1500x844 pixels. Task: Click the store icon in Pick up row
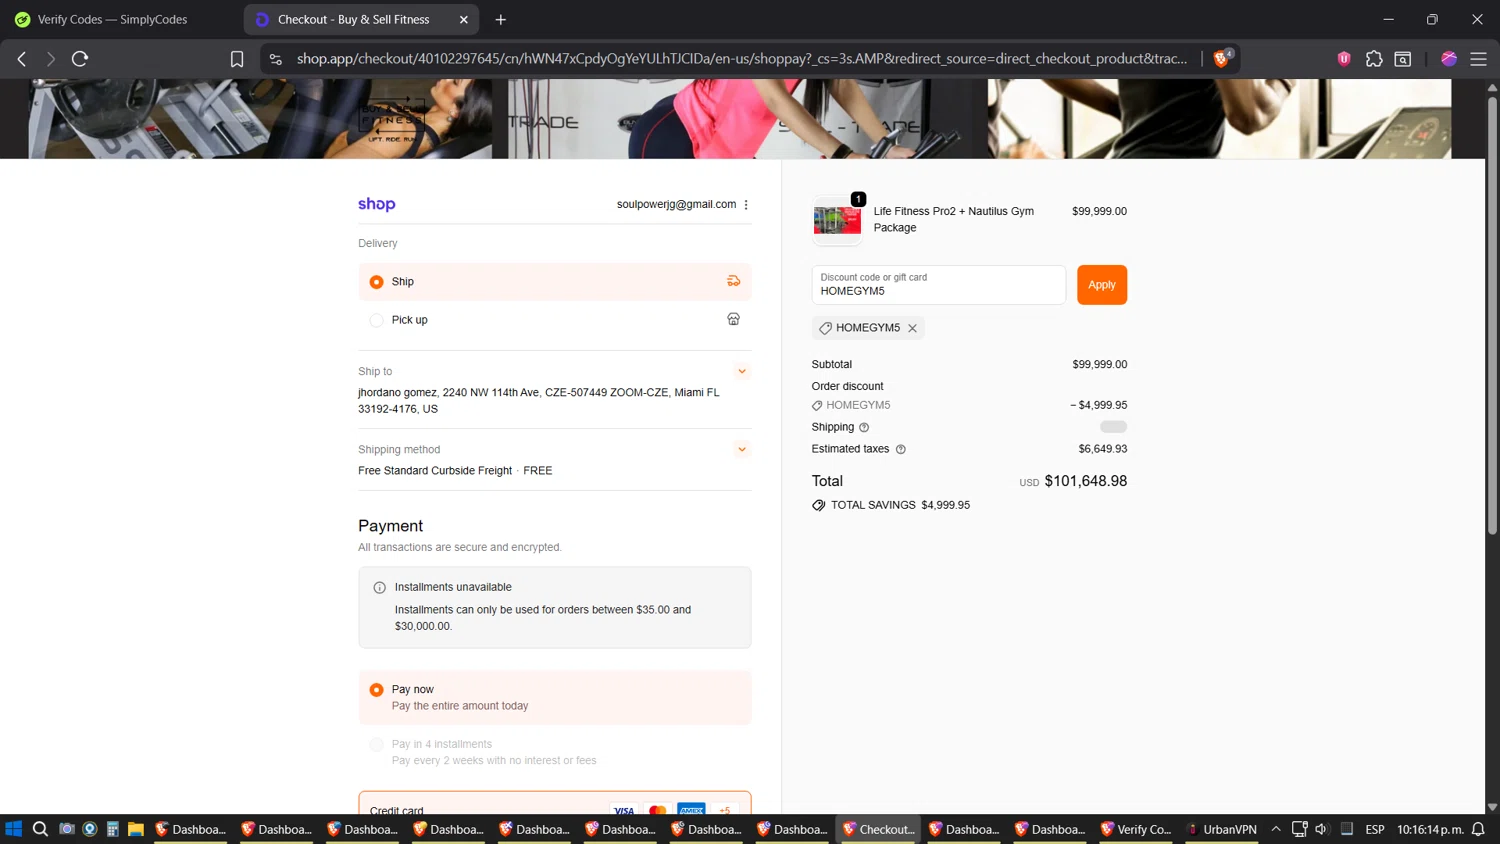(734, 319)
